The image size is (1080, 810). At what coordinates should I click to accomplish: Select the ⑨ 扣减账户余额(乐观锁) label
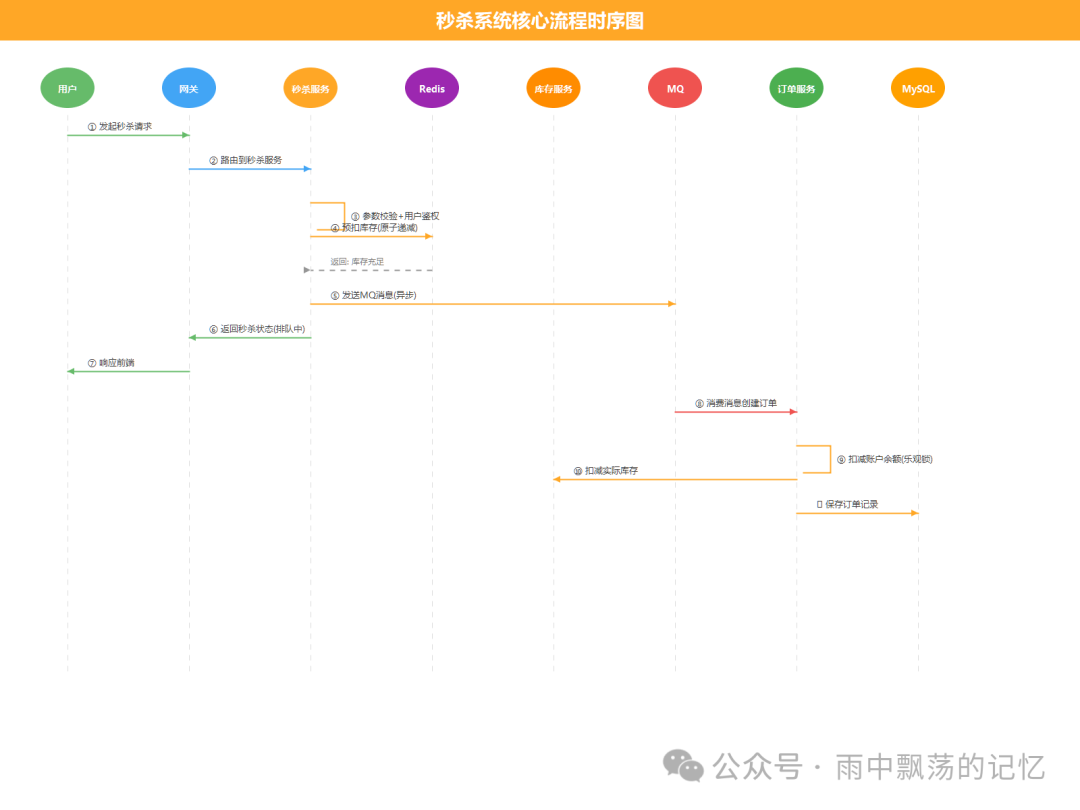point(885,459)
